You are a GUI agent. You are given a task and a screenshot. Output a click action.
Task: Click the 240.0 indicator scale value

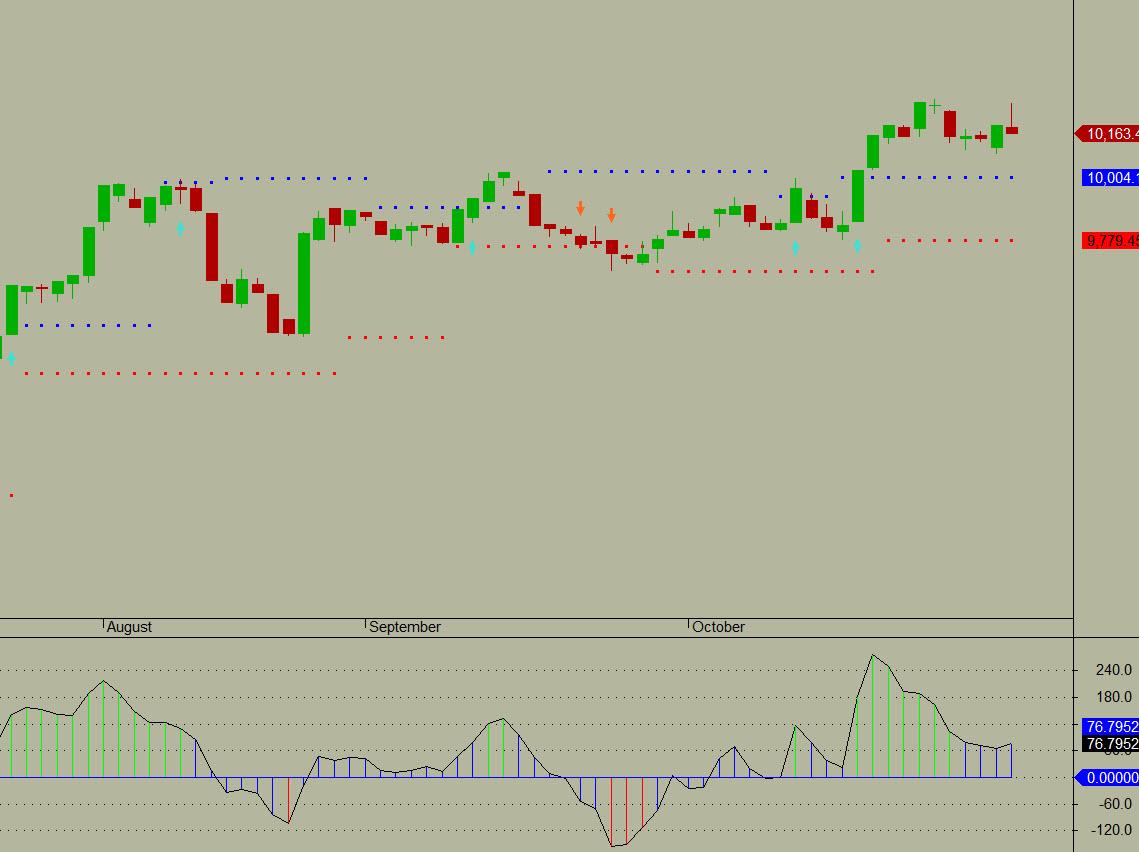coord(1114,670)
